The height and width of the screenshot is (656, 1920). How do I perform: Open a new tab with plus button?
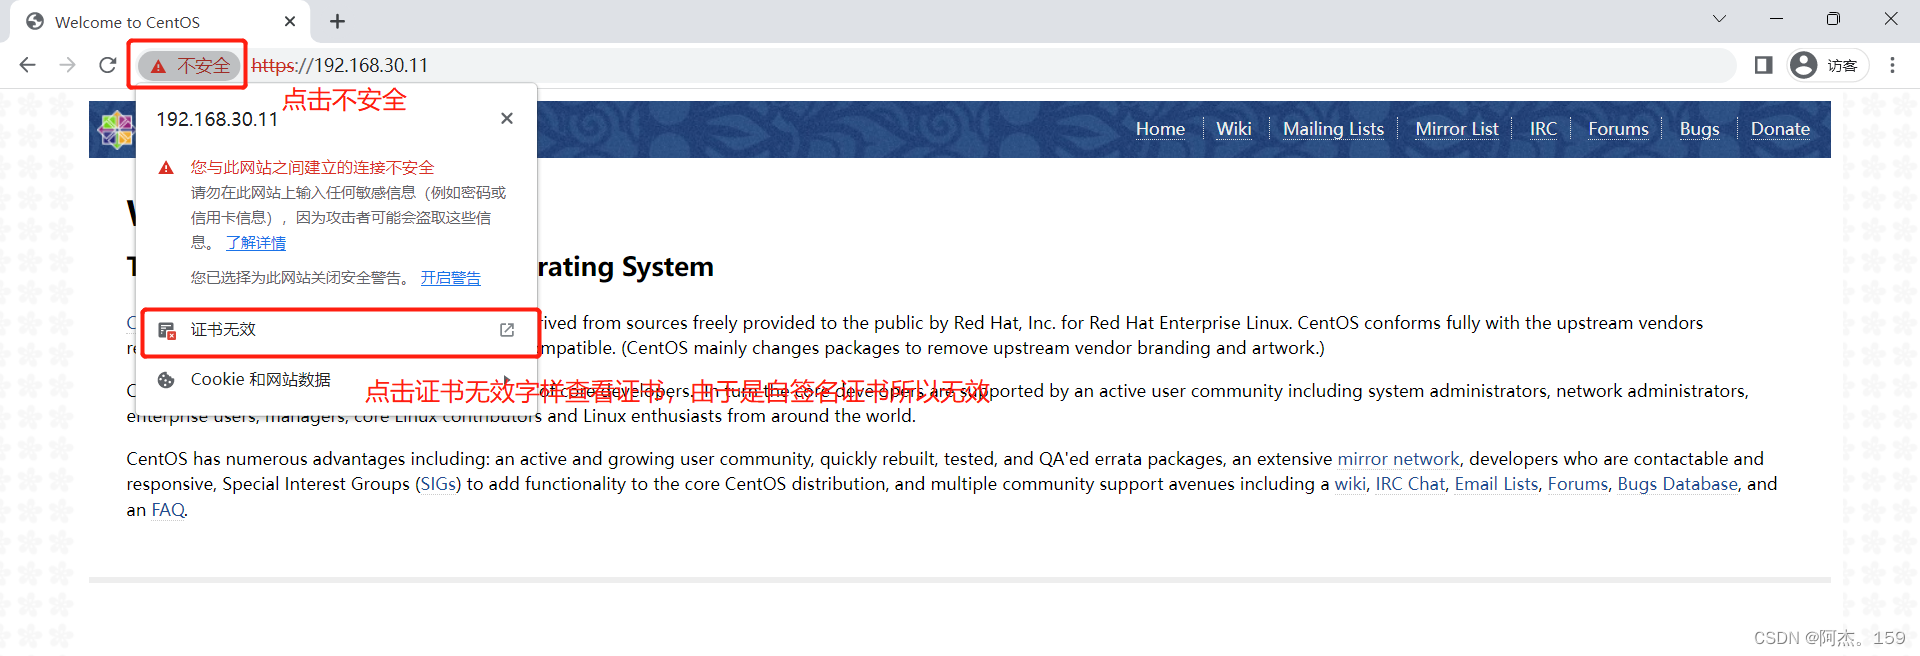tap(337, 21)
